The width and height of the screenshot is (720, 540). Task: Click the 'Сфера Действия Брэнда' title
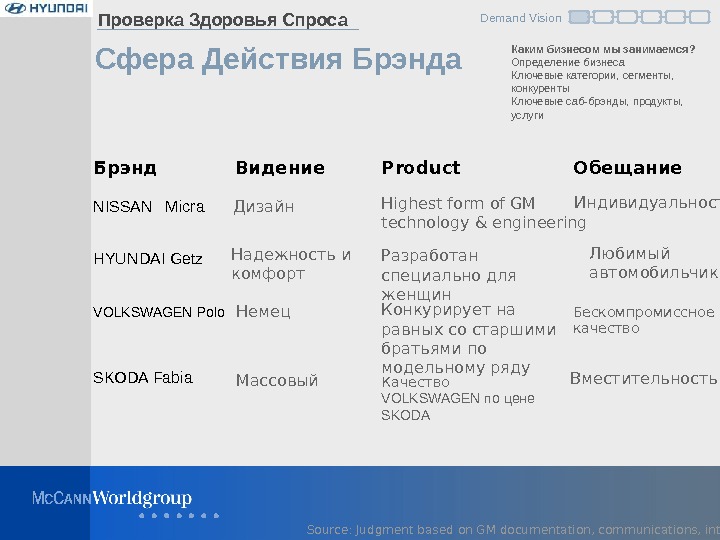[278, 60]
